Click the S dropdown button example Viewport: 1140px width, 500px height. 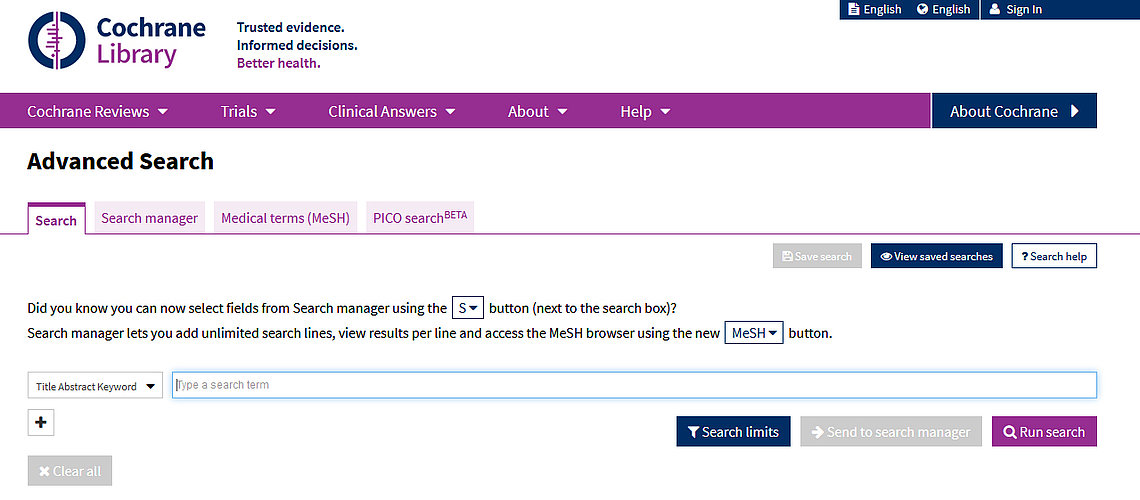tap(467, 307)
